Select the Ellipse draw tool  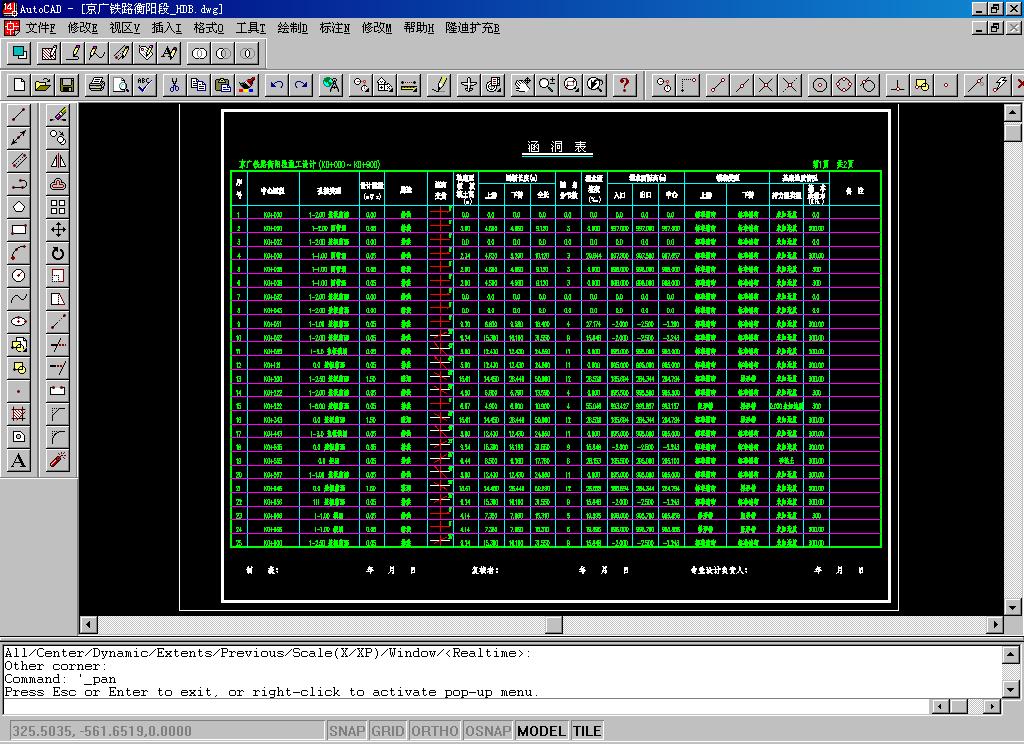(19, 321)
